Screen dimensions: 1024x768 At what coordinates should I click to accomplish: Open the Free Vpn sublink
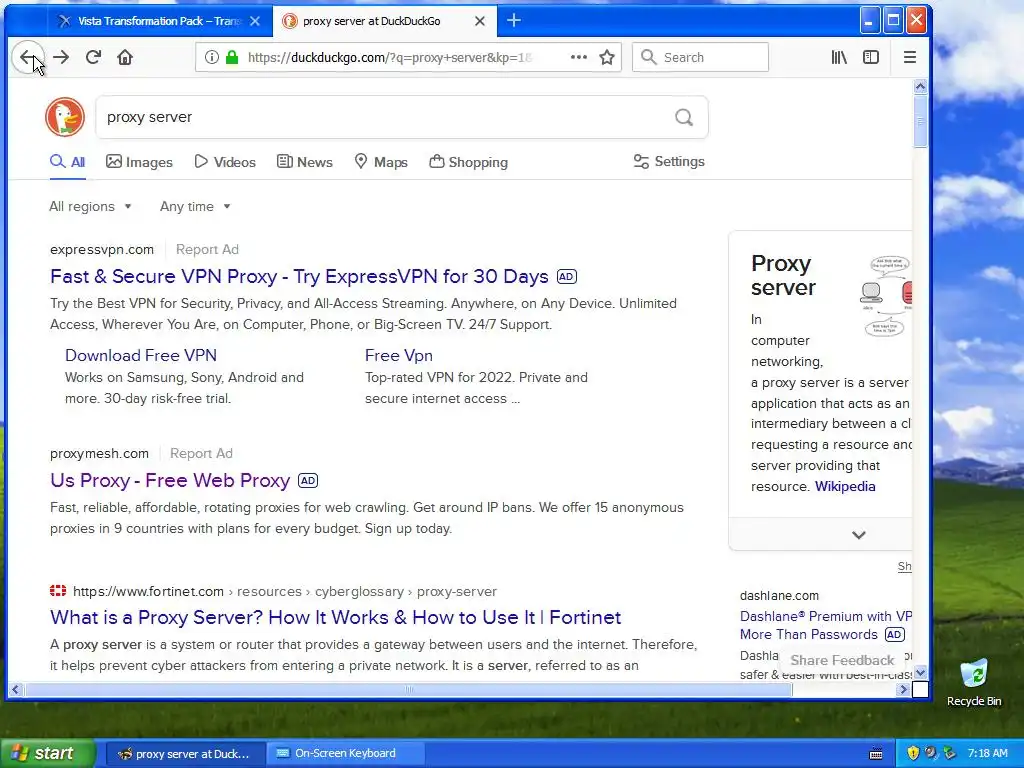pos(399,355)
